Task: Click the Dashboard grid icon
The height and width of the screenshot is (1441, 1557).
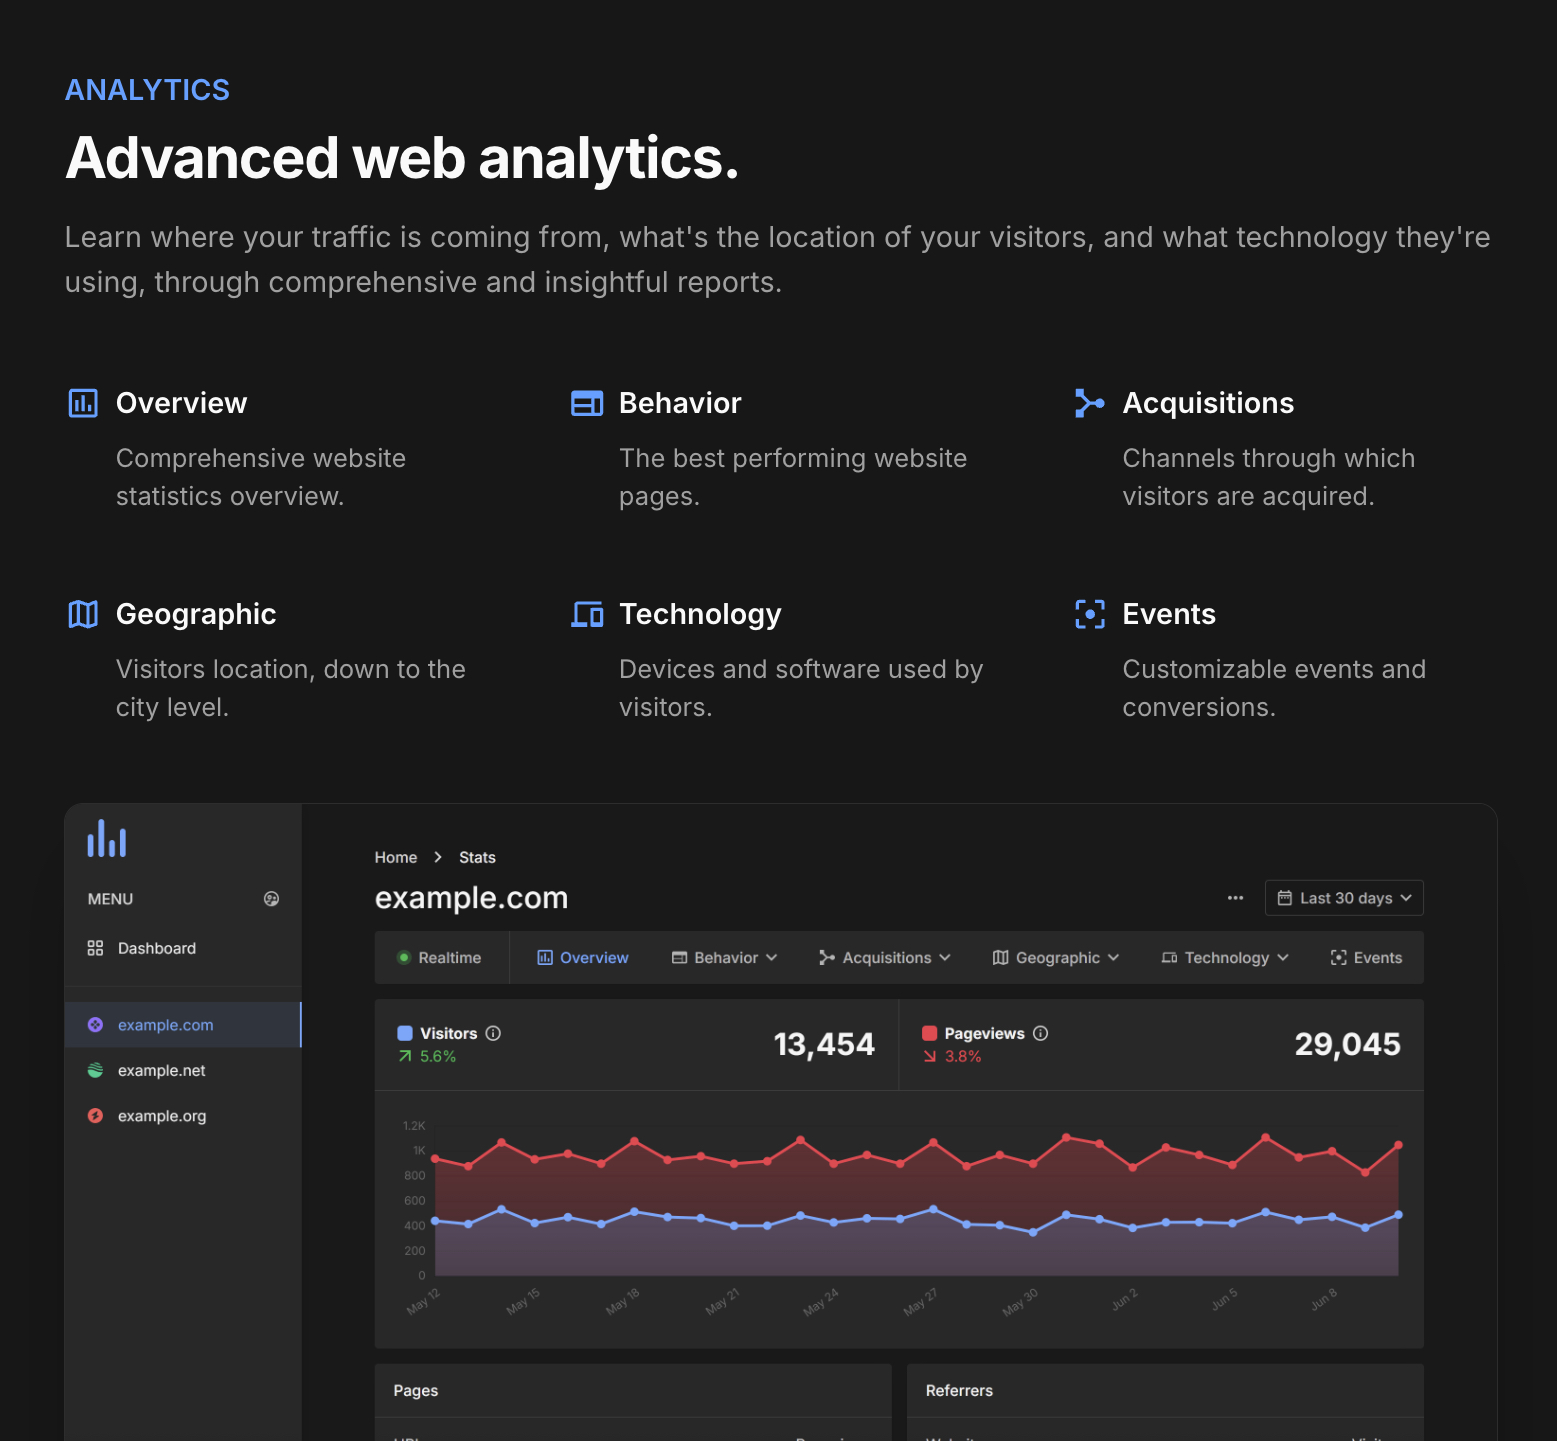Action: pos(95,948)
